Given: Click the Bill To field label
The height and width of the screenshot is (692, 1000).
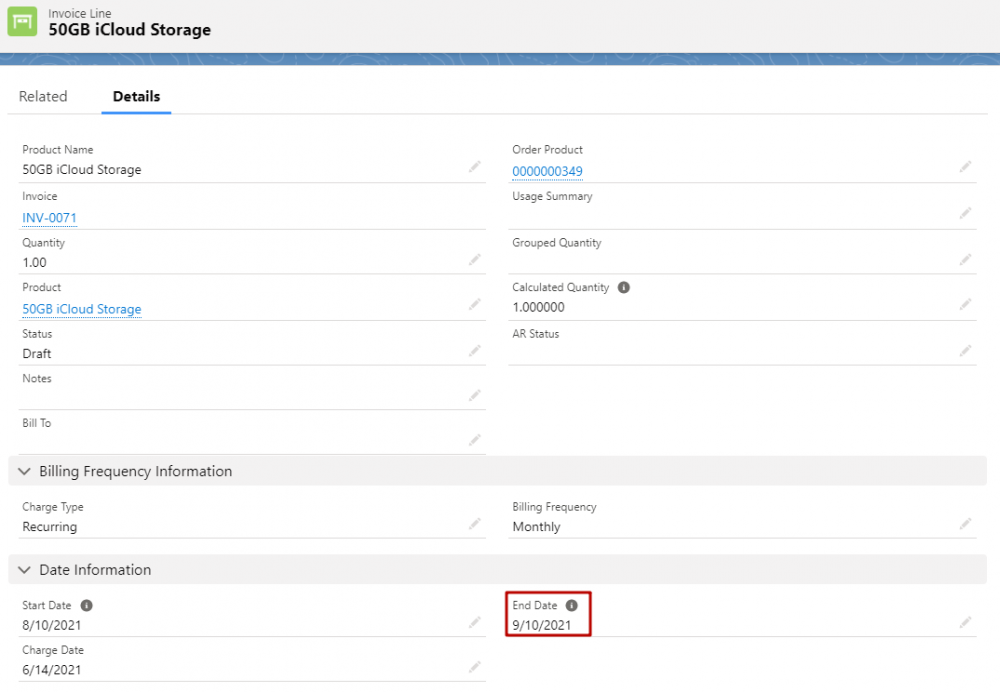Looking at the screenshot, I should coord(36,423).
